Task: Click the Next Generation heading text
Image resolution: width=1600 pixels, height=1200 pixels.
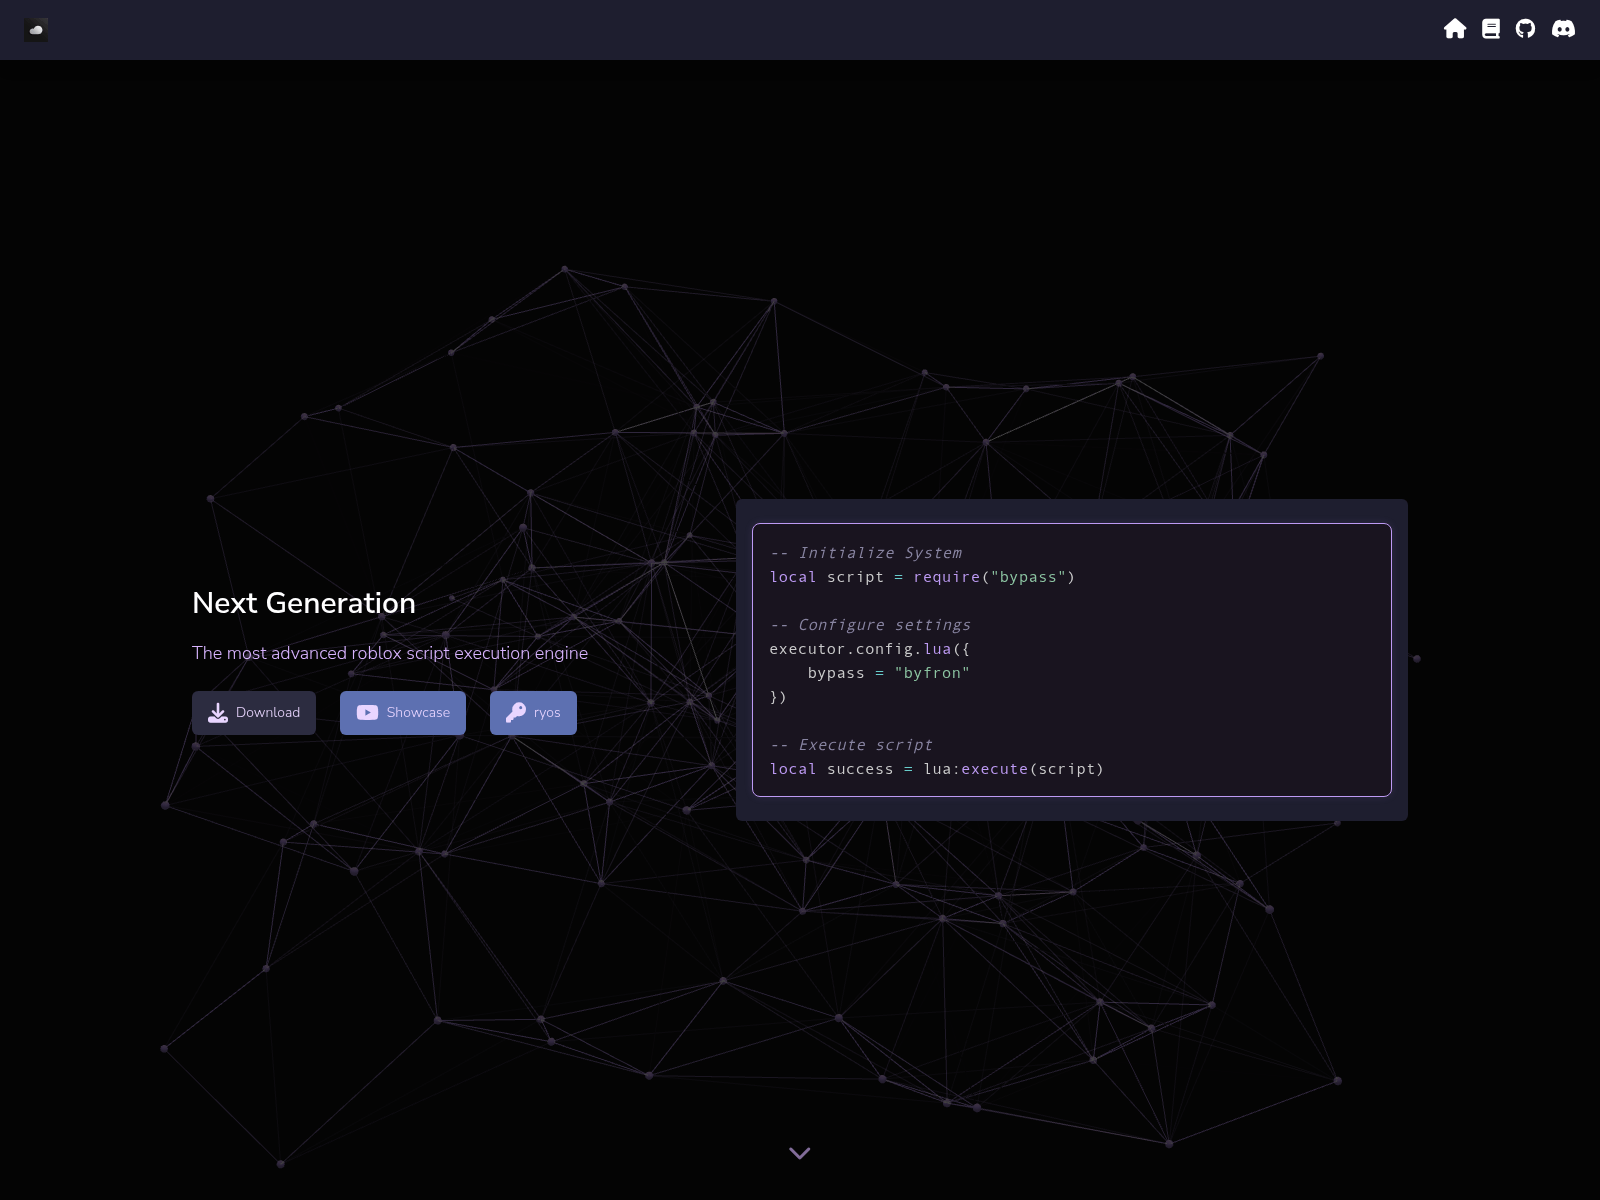Action: pyautogui.click(x=304, y=603)
